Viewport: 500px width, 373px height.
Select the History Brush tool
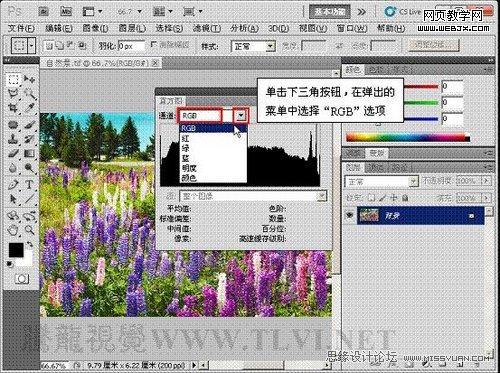tap(29, 139)
